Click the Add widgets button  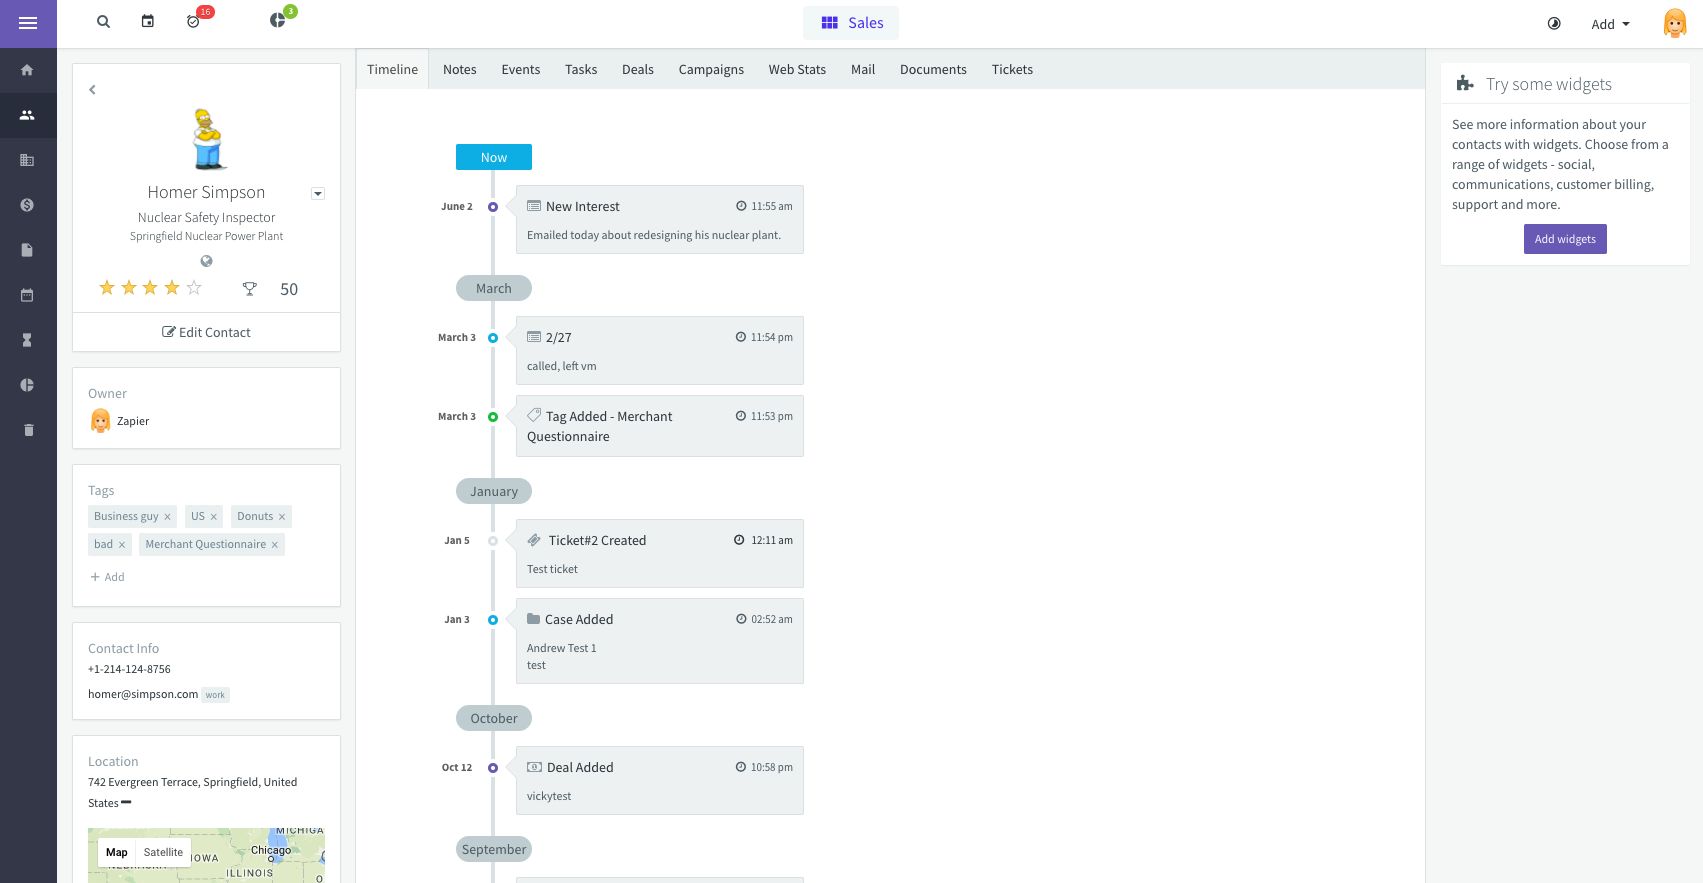[x=1565, y=239]
